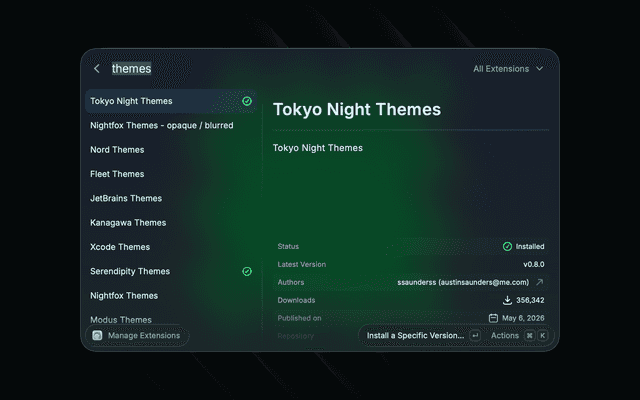
Task: Click the 356,342 downloads count
Action: (530, 300)
